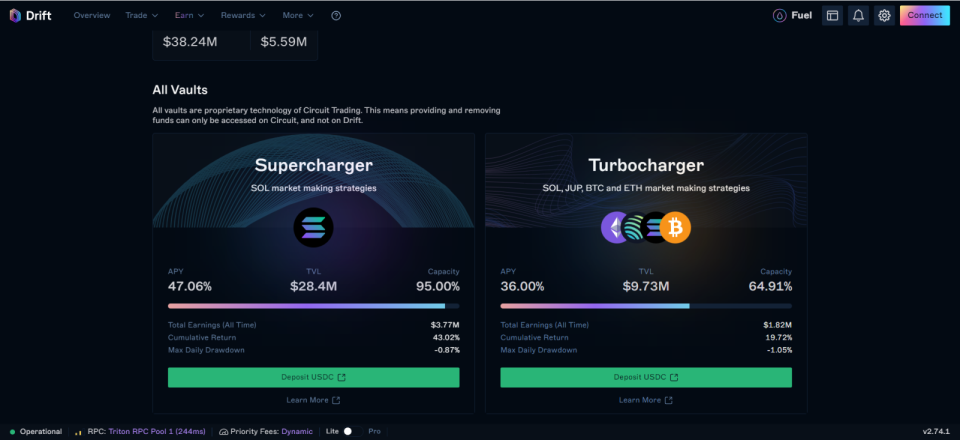Open the notifications bell icon
The width and height of the screenshot is (960, 440).
click(858, 16)
